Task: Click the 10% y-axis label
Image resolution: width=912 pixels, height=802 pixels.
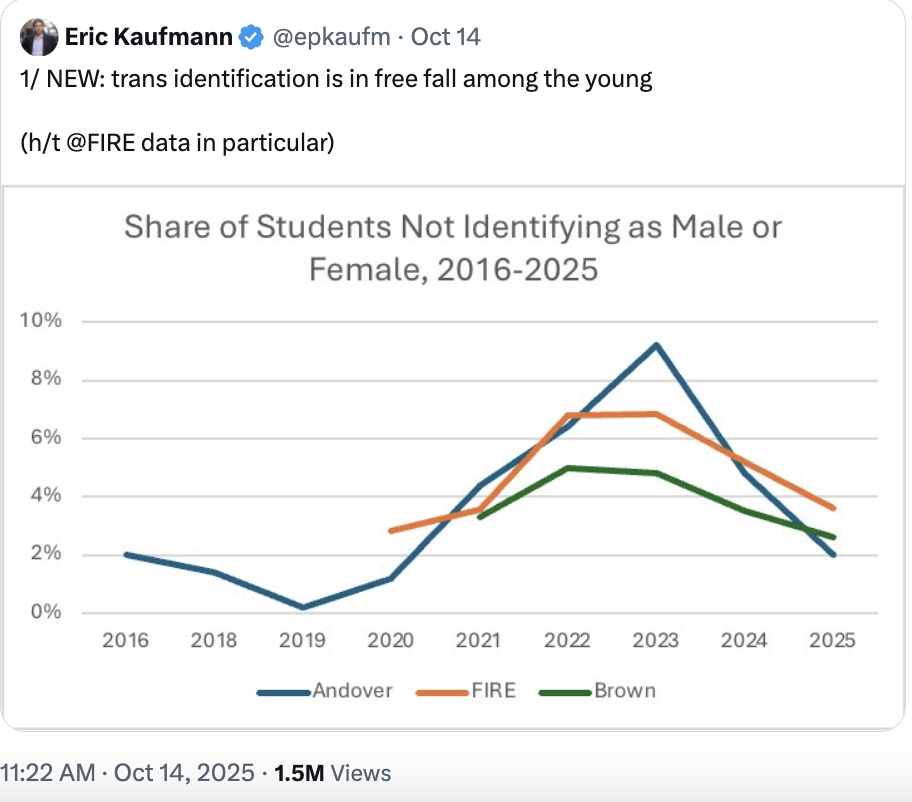Action: click(40, 321)
